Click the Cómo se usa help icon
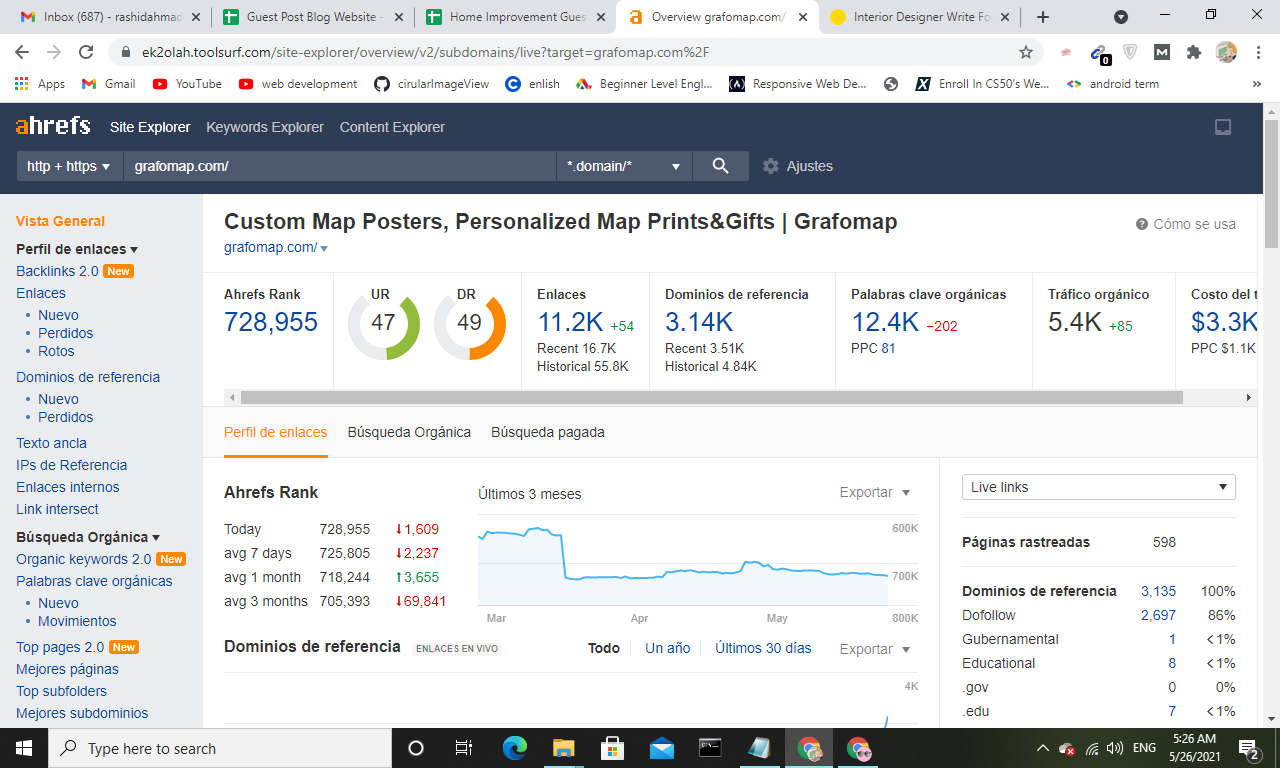This screenshot has height=768, width=1280. [1142, 224]
